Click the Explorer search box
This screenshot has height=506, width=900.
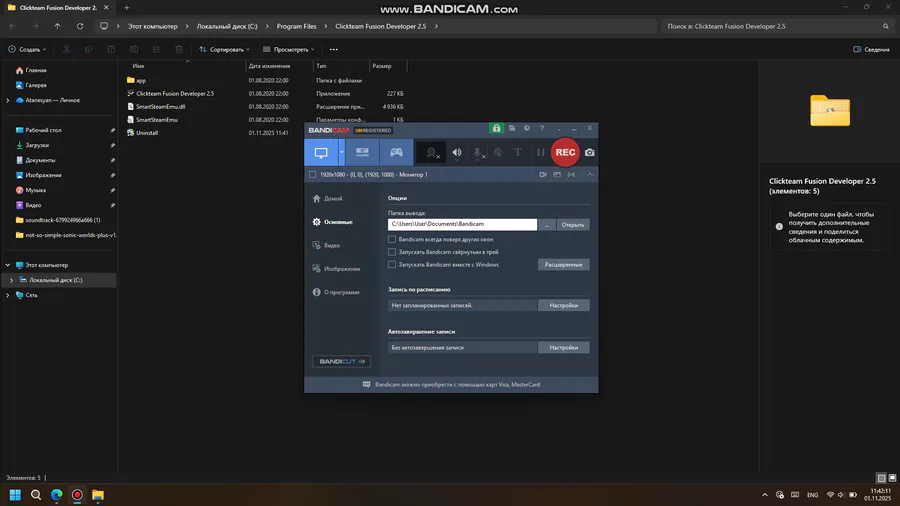pos(777,26)
